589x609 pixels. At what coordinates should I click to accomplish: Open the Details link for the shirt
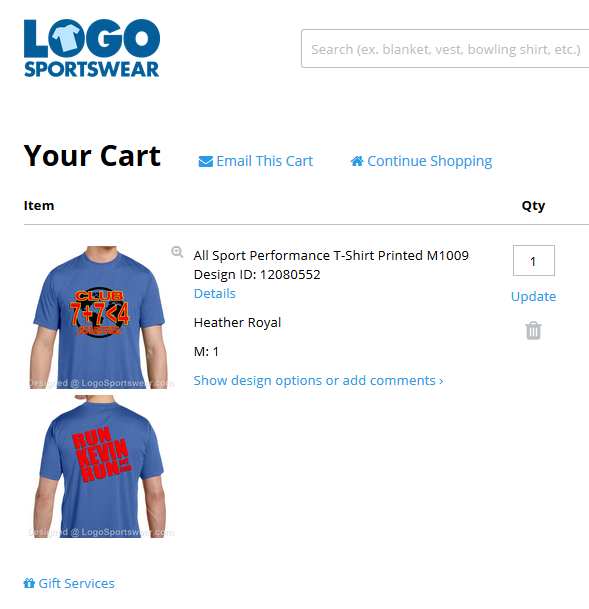[x=215, y=293]
